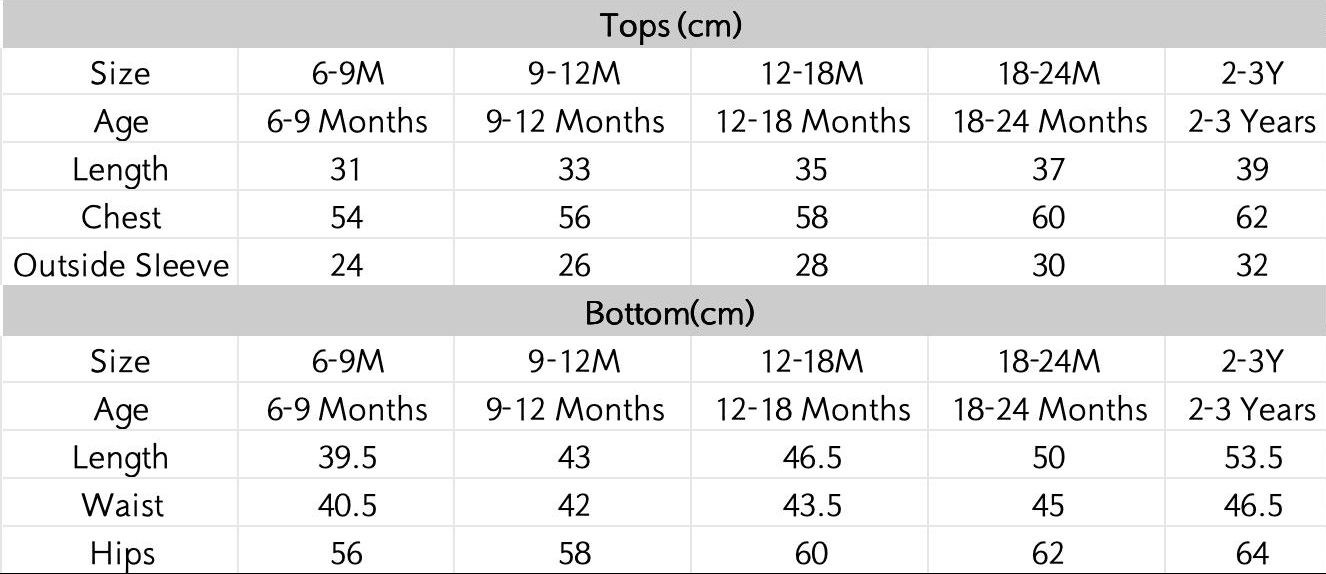This screenshot has height=574, width=1326.
Task: Click the waist value 42
Action: click(574, 505)
